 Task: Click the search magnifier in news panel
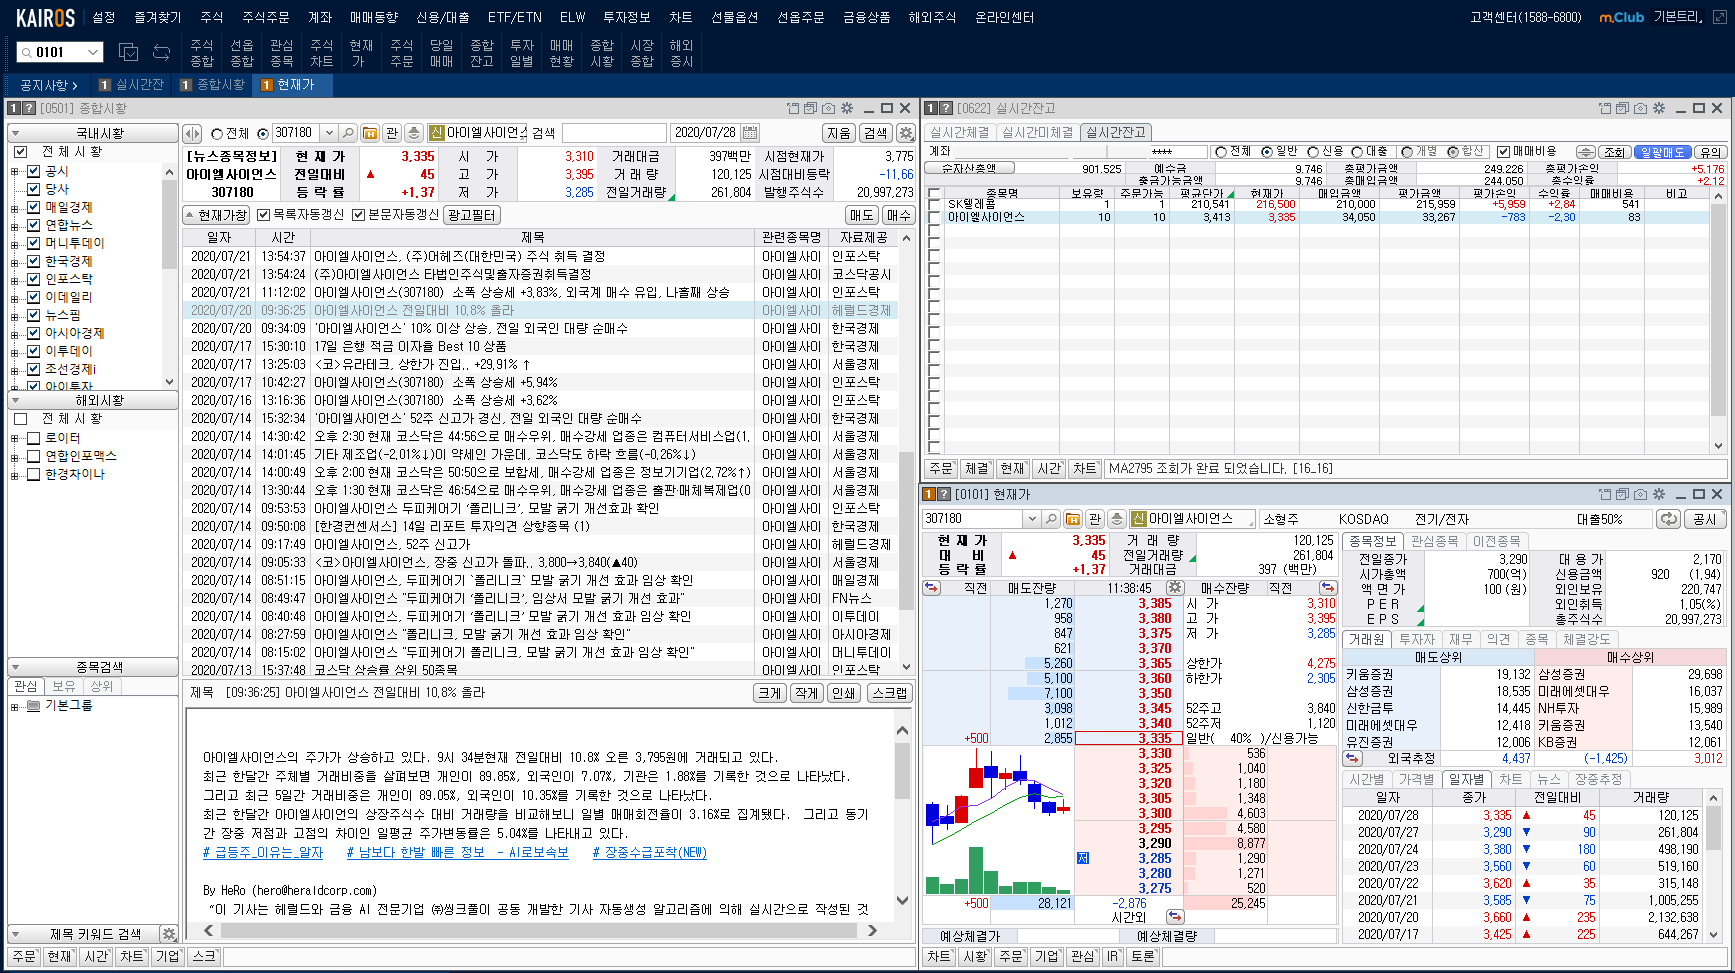tap(348, 133)
